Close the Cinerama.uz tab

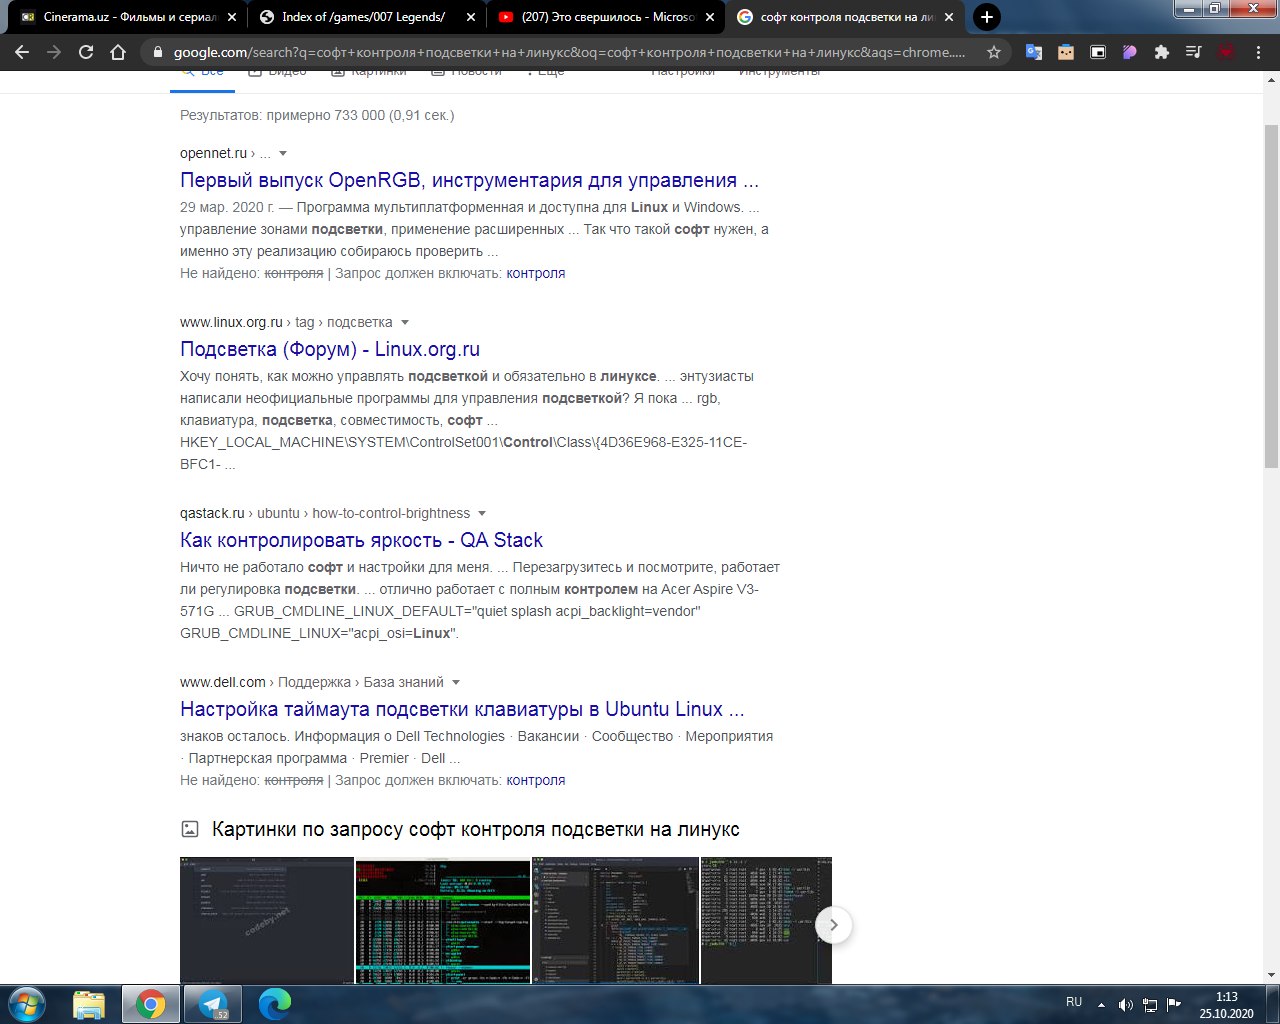232,17
